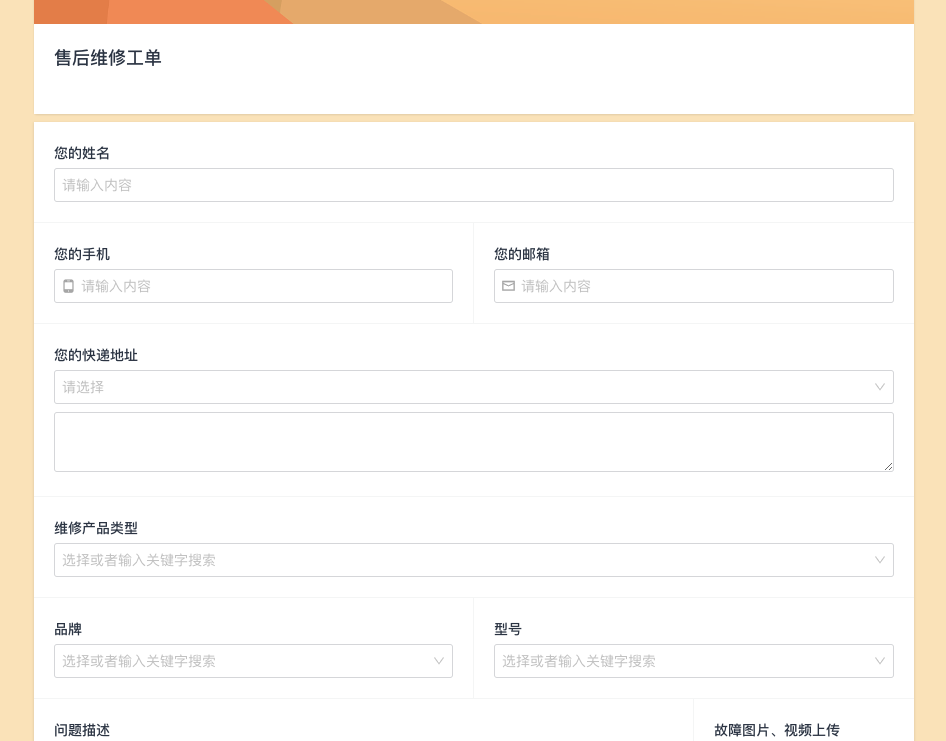The height and width of the screenshot is (741, 946).
Task: Expand the 型号 combo box
Action: (694, 661)
